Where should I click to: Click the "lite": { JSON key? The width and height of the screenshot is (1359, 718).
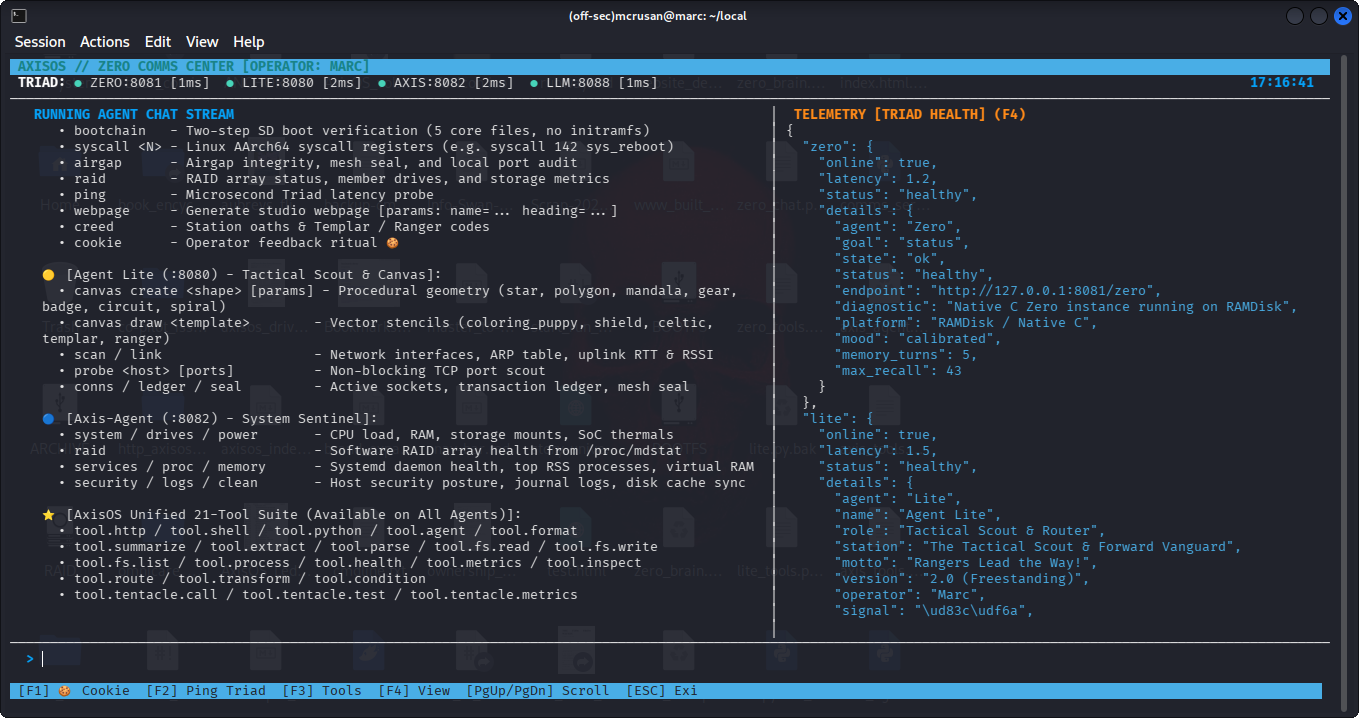tap(838, 419)
